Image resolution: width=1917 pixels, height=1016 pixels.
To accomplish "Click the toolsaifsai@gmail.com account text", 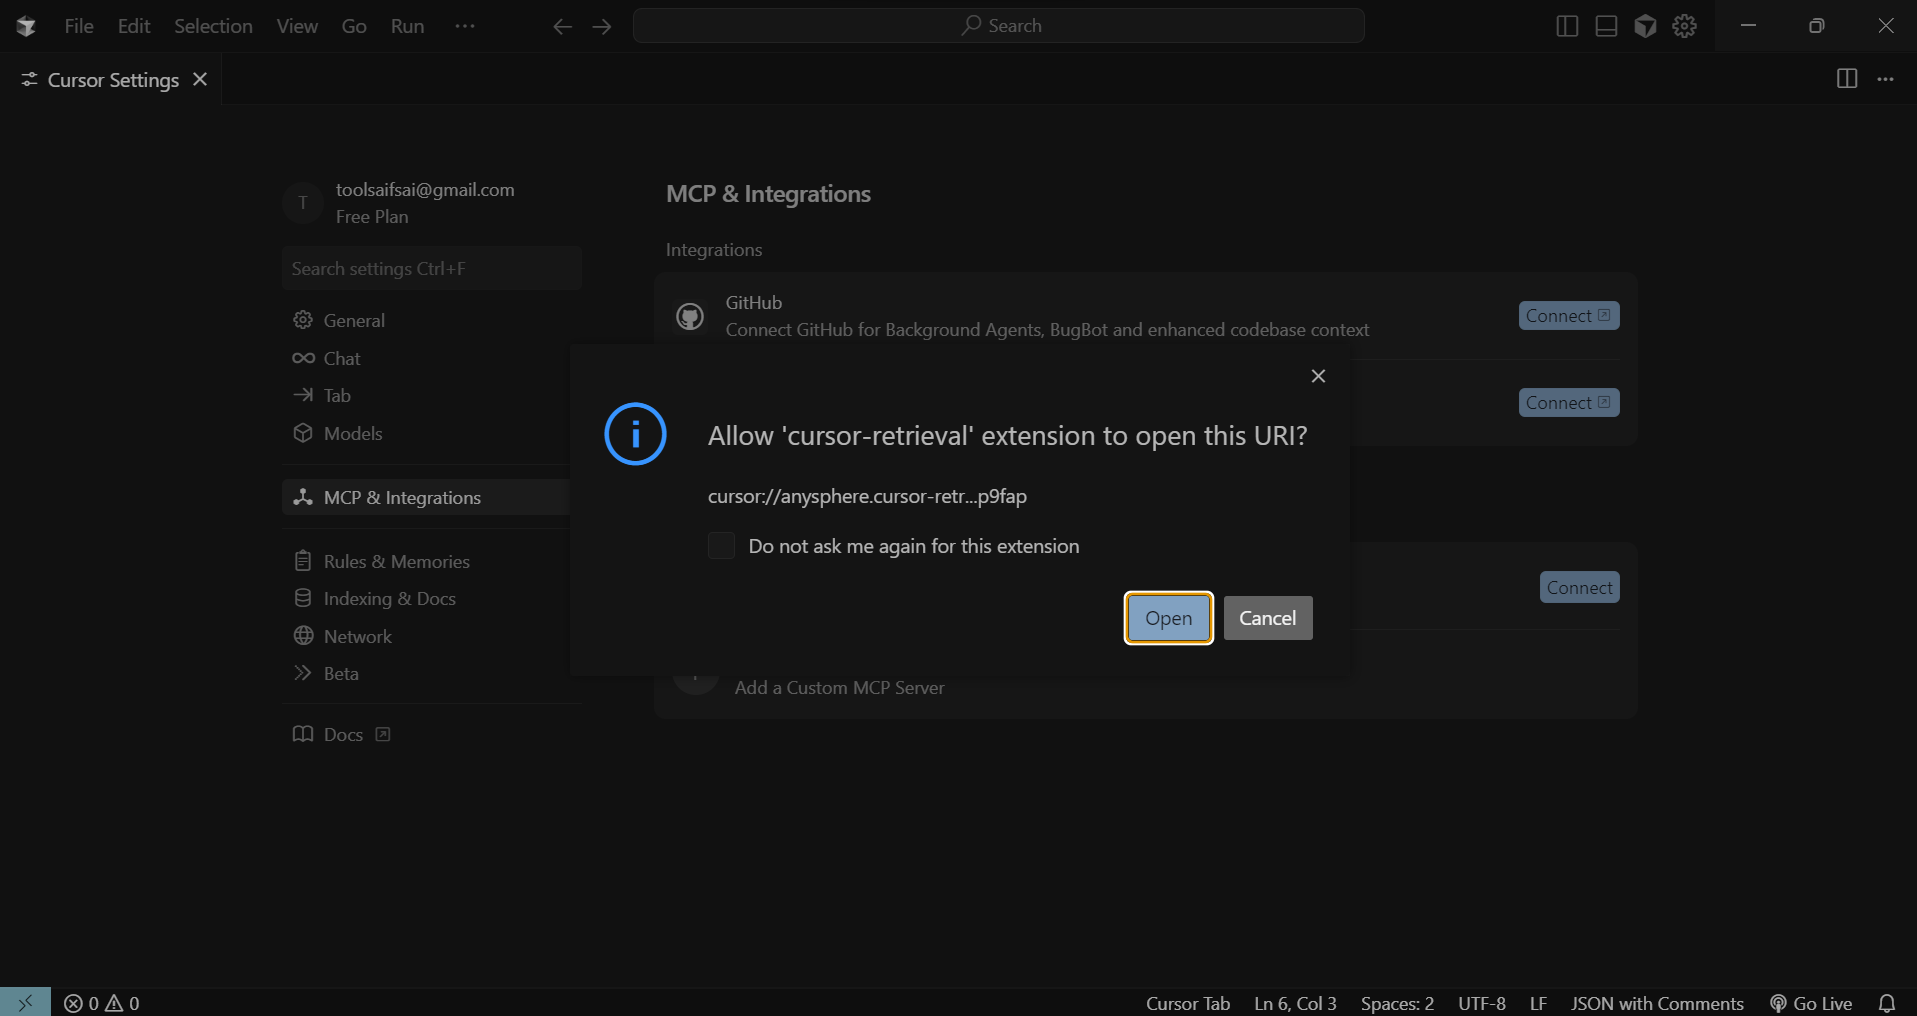I will [425, 190].
